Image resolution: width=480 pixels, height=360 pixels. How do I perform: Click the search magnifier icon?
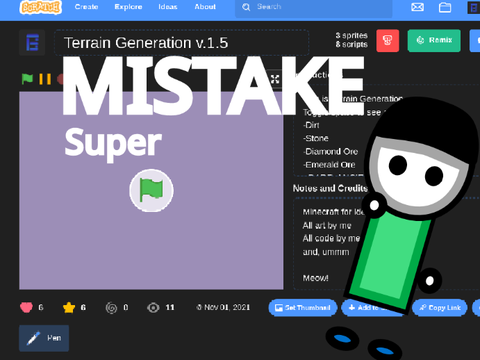[x=246, y=7]
